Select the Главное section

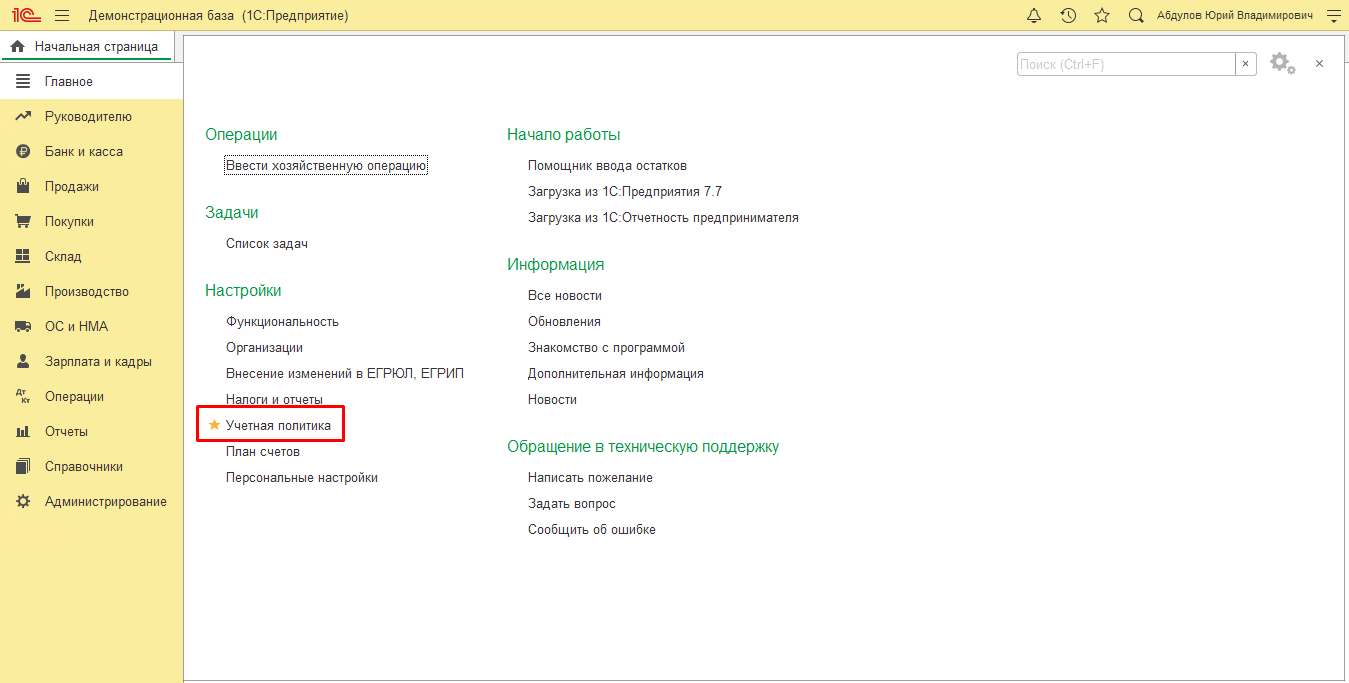[91, 81]
